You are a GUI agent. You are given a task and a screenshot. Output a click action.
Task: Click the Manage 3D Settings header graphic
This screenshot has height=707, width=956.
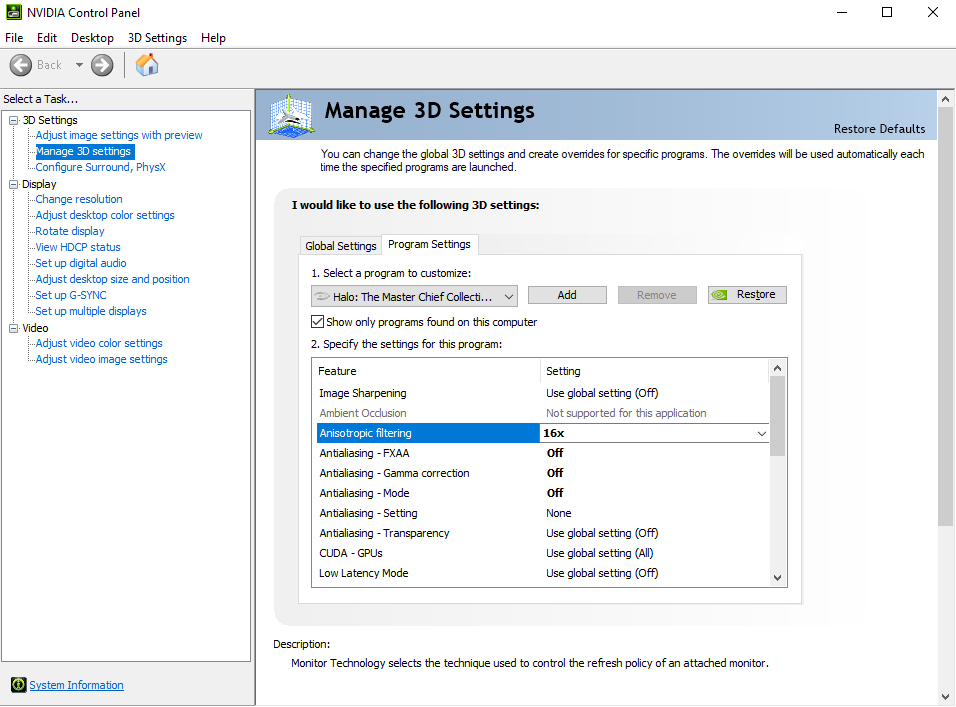pos(291,115)
